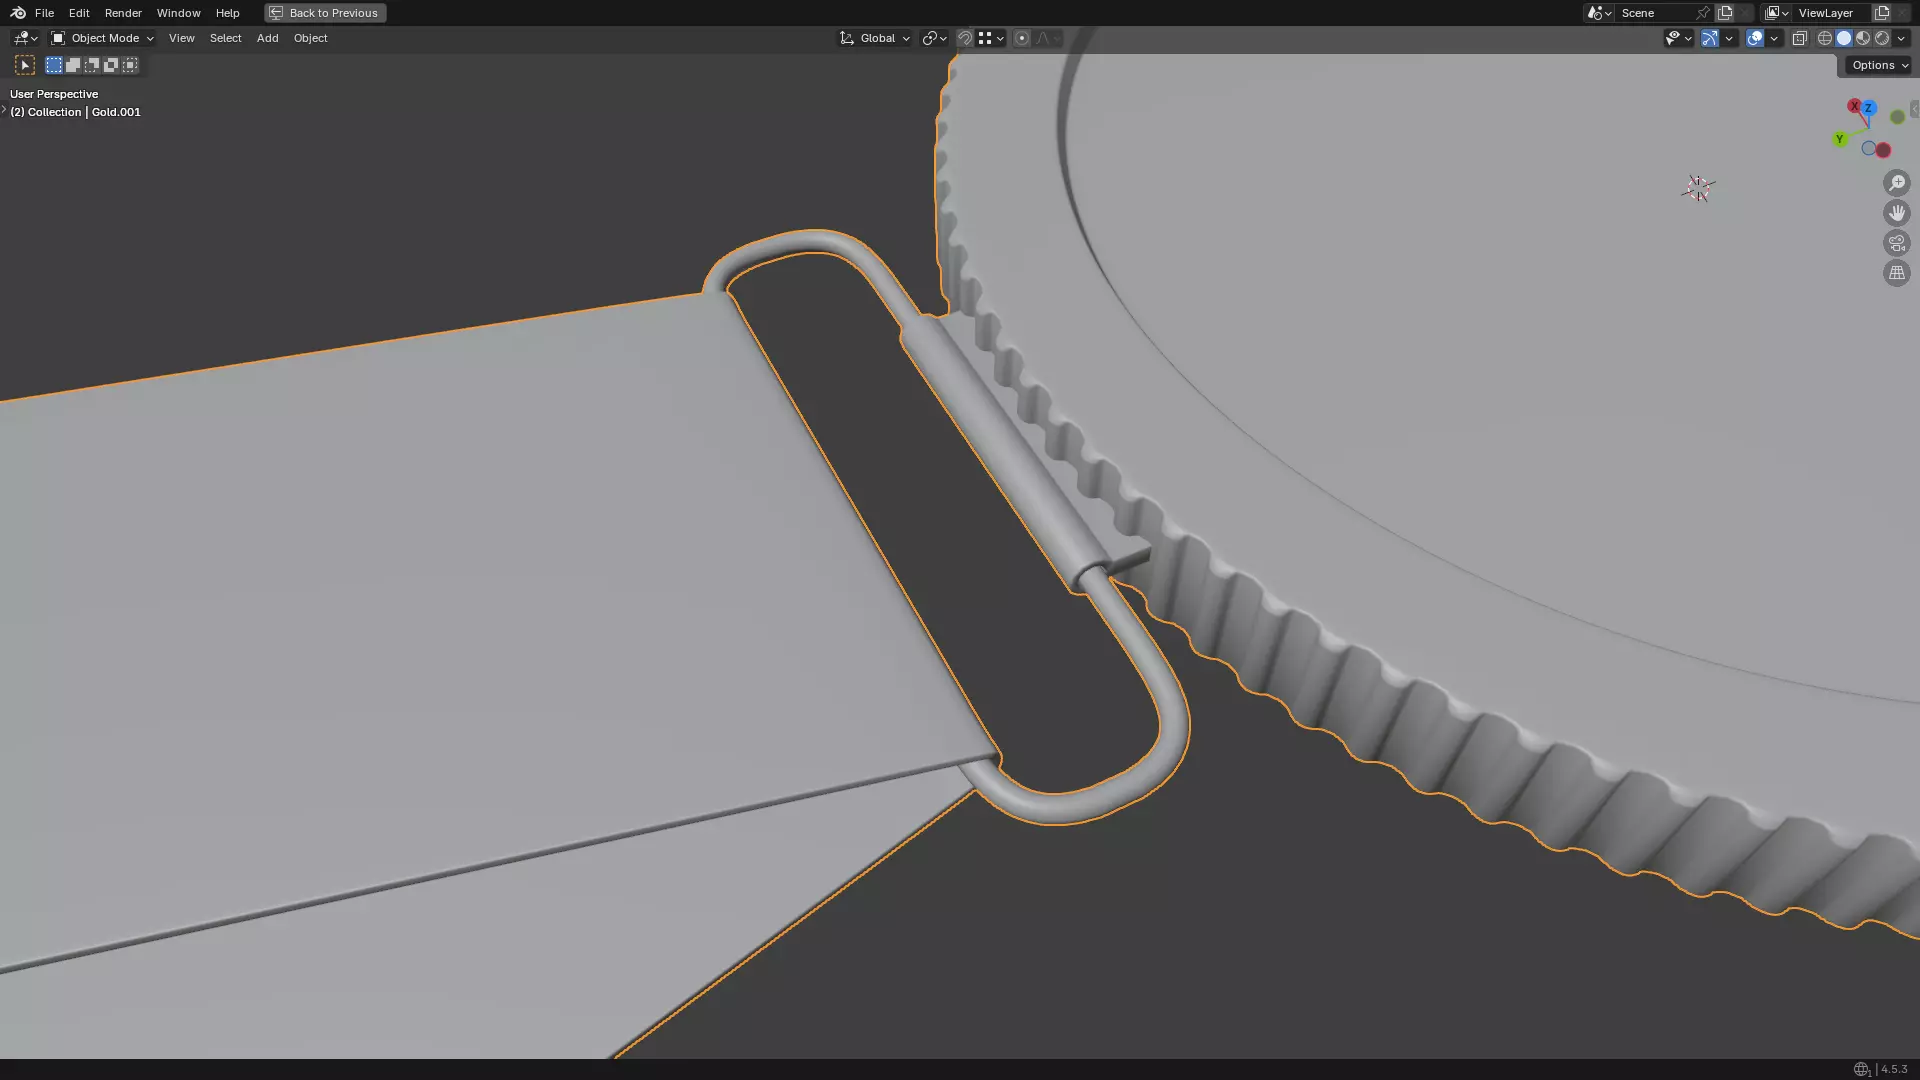
Task: Select the tweak select tool icon
Action: [x=25, y=65]
